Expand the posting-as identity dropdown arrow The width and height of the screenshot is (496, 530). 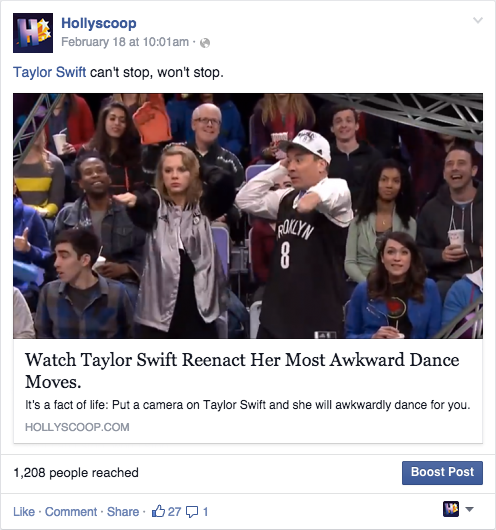point(470,509)
